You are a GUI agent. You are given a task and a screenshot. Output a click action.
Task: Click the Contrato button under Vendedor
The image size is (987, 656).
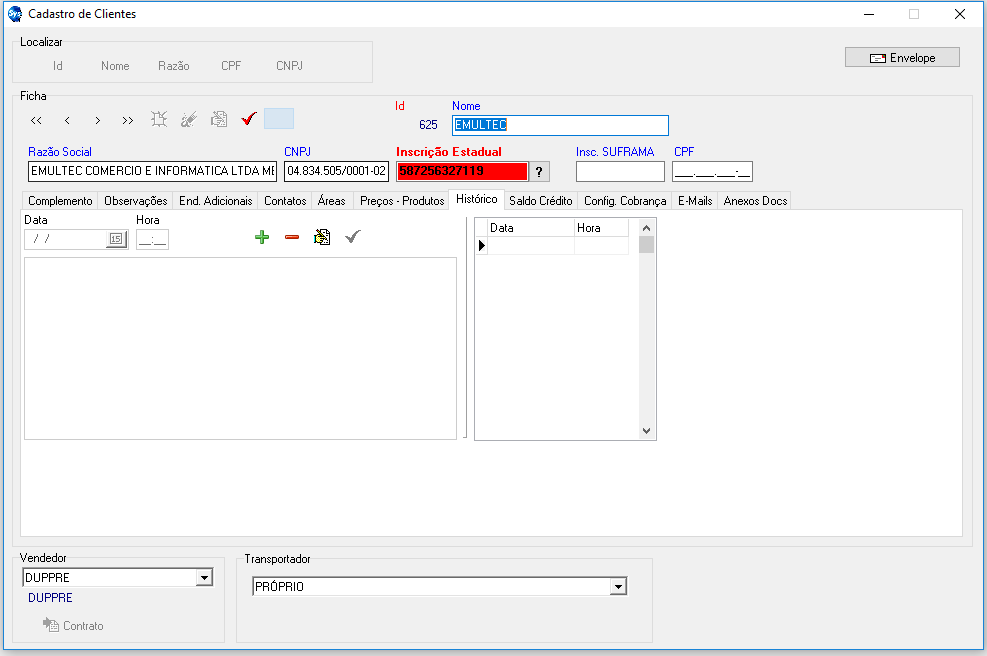pos(73,626)
